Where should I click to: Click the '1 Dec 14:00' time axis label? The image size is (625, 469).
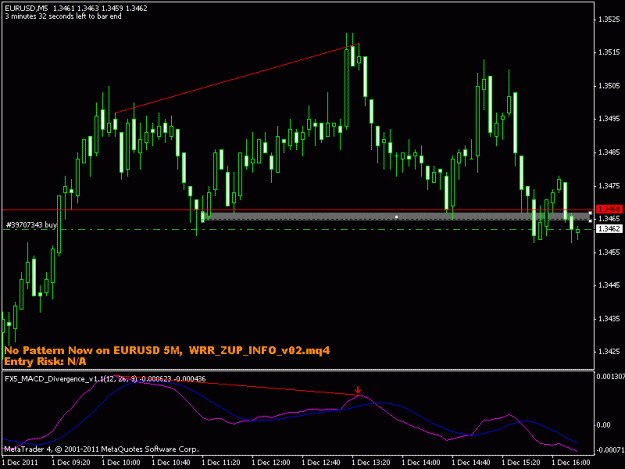coord(421,462)
